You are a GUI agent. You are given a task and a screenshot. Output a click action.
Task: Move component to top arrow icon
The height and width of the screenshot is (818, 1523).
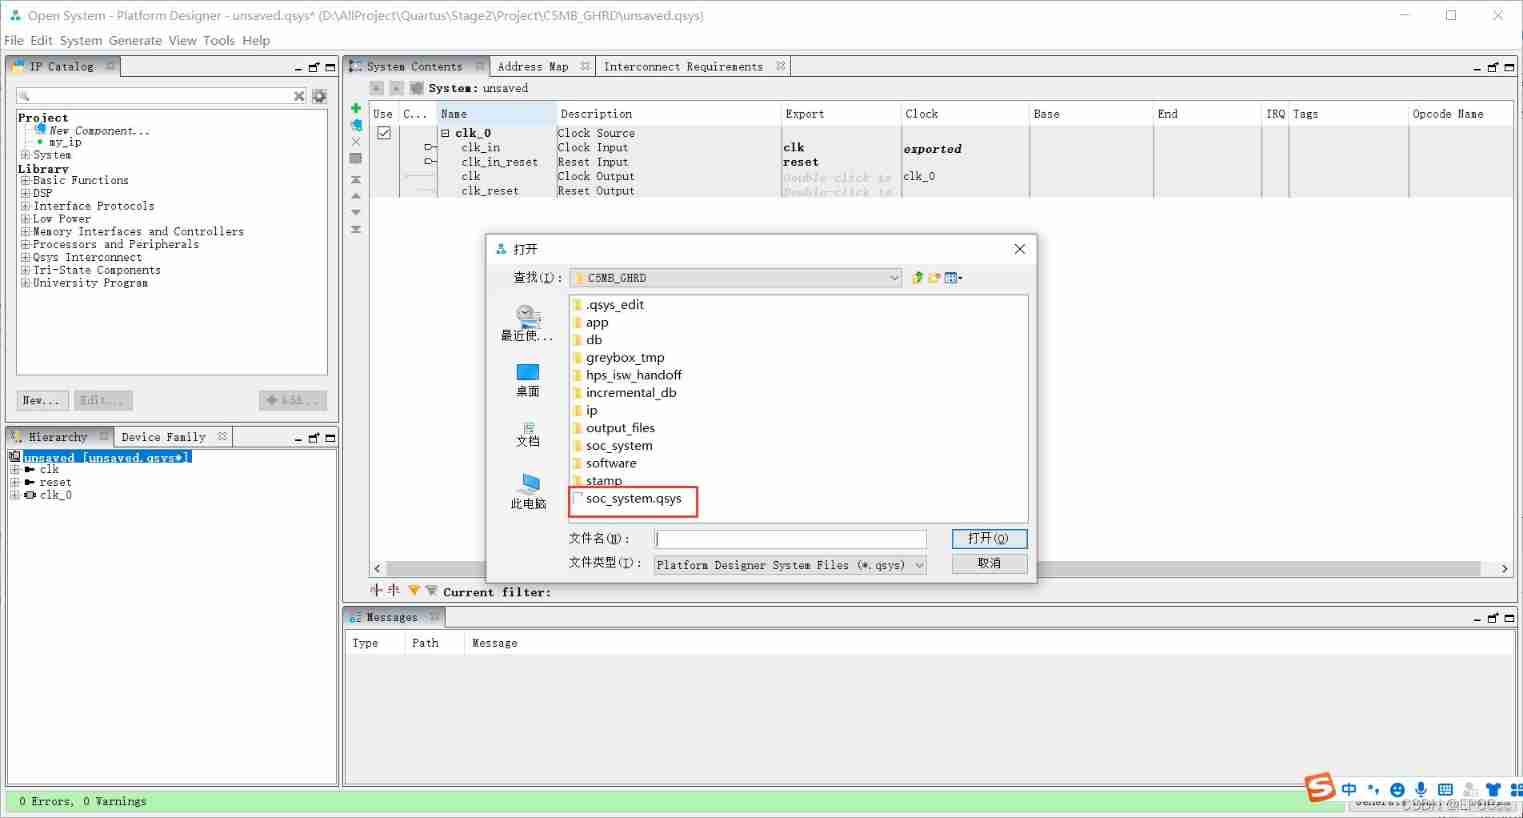pos(355,180)
